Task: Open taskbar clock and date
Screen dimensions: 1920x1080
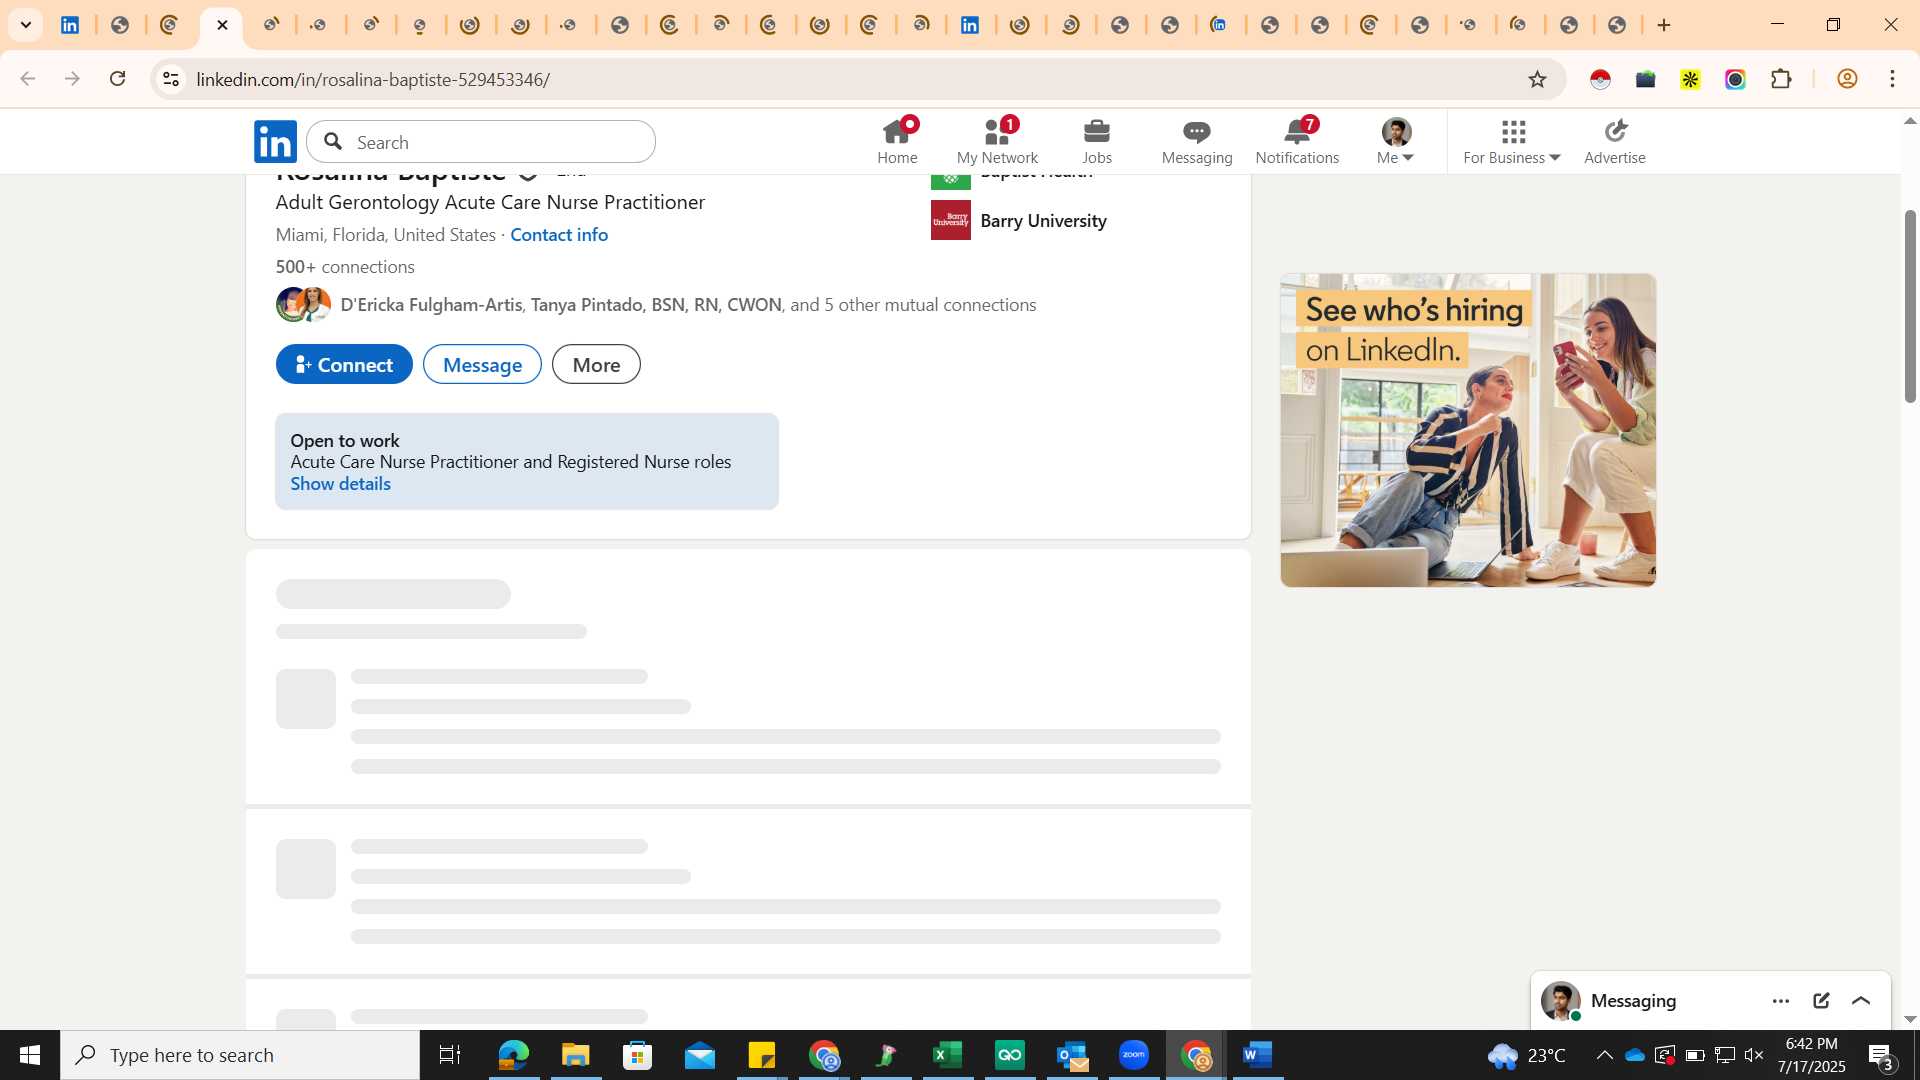Action: [x=1811, y=1055]
